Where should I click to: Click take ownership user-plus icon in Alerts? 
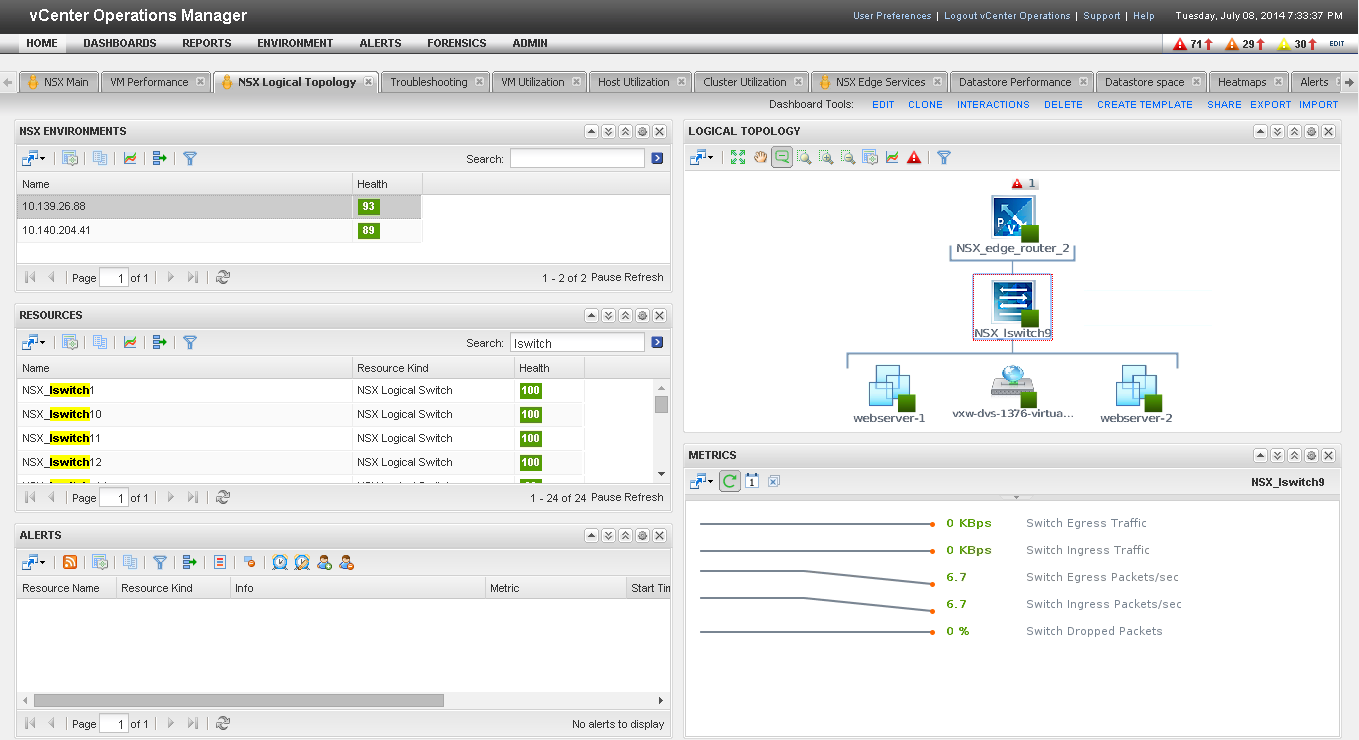(x=324, y=562)
